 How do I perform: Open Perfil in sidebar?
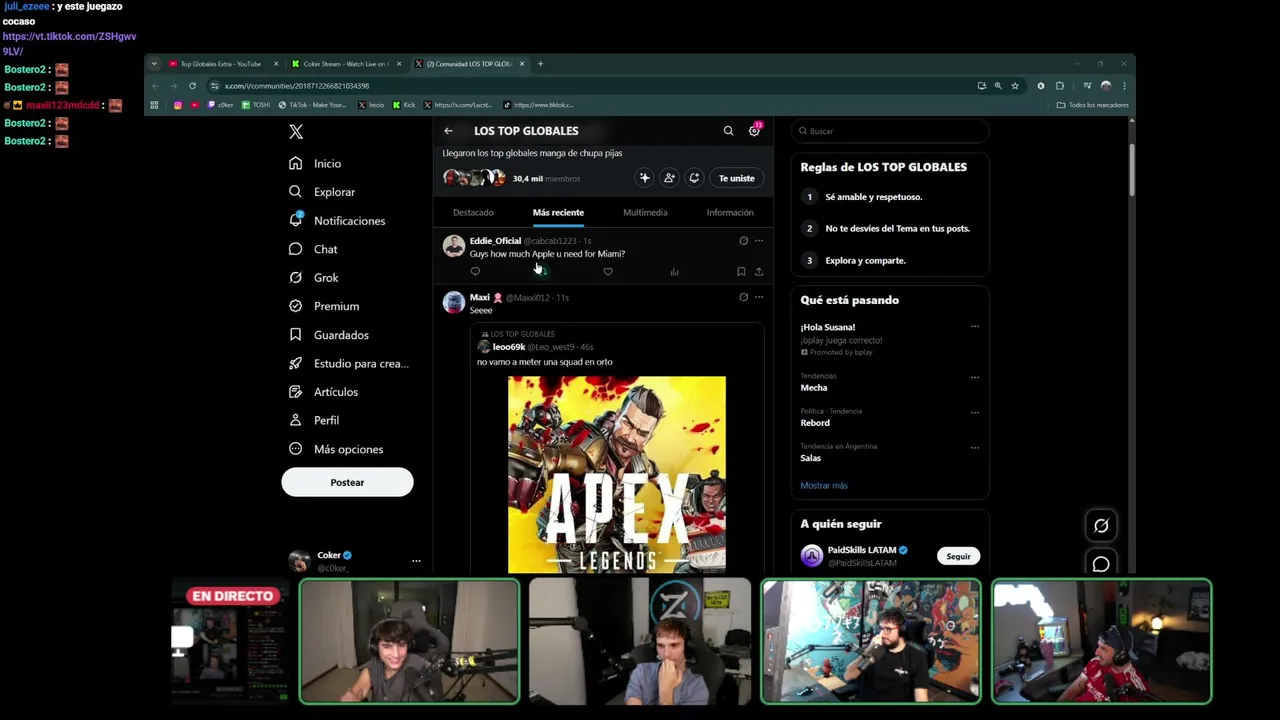click(314, 420)
